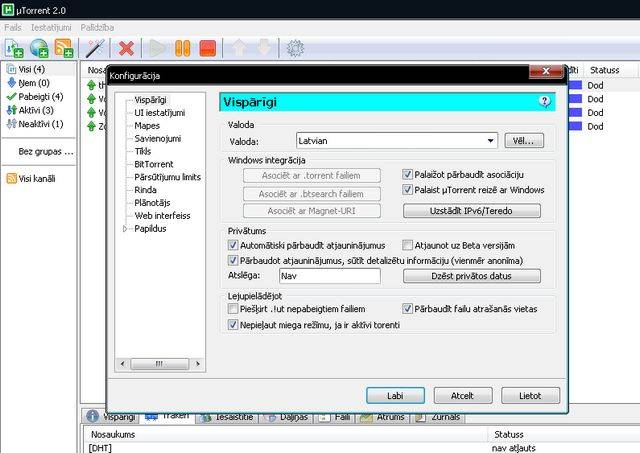Screen dimensions: 640x453
Task: Toggle Palaižot pārbaudīt asociāciju checkbox
Action: pos(407,175)
